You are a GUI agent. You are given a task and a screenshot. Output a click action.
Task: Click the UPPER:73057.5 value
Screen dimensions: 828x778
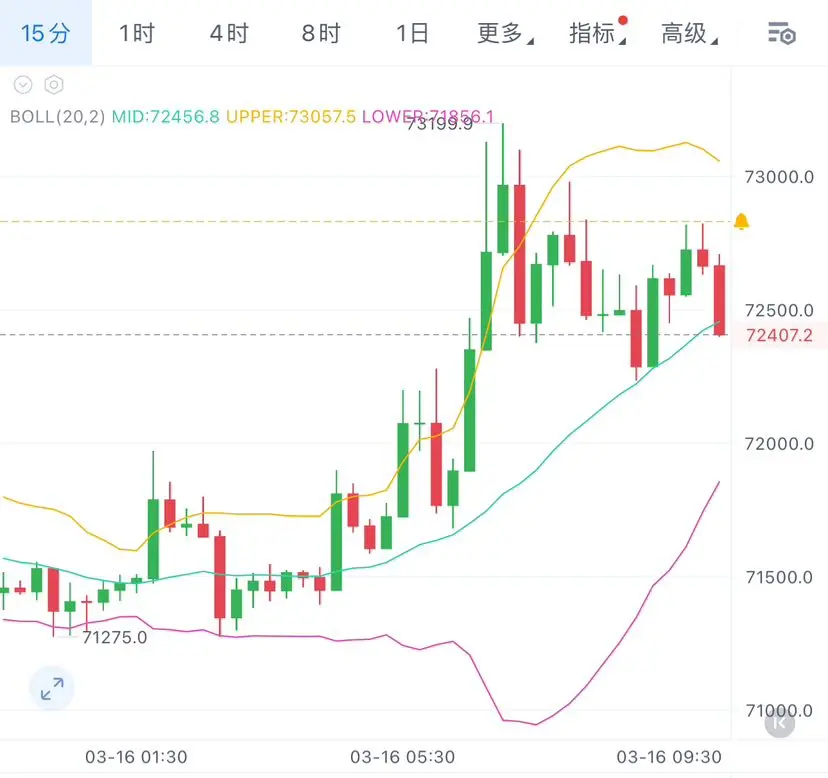(x=291, y=116)
